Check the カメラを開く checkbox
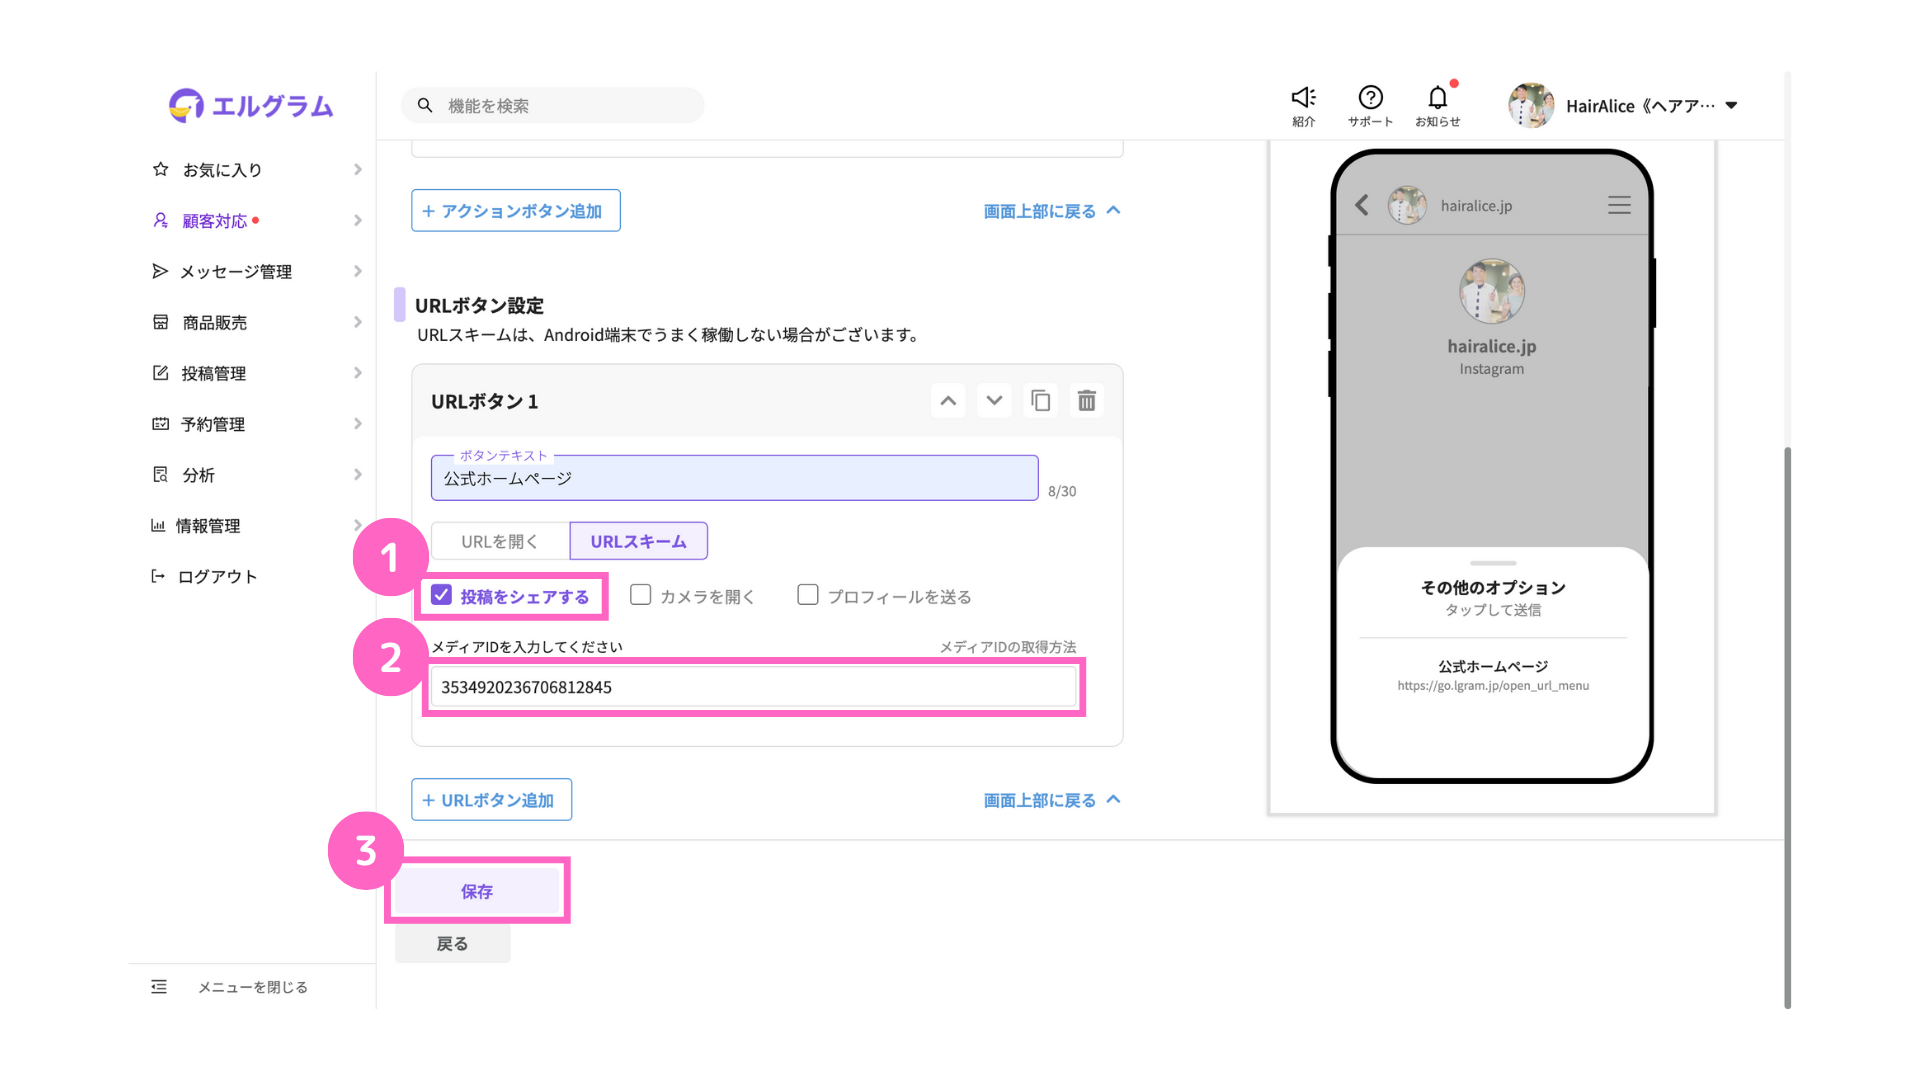Screen dimensions: 1920x1080 coord(641,595)
